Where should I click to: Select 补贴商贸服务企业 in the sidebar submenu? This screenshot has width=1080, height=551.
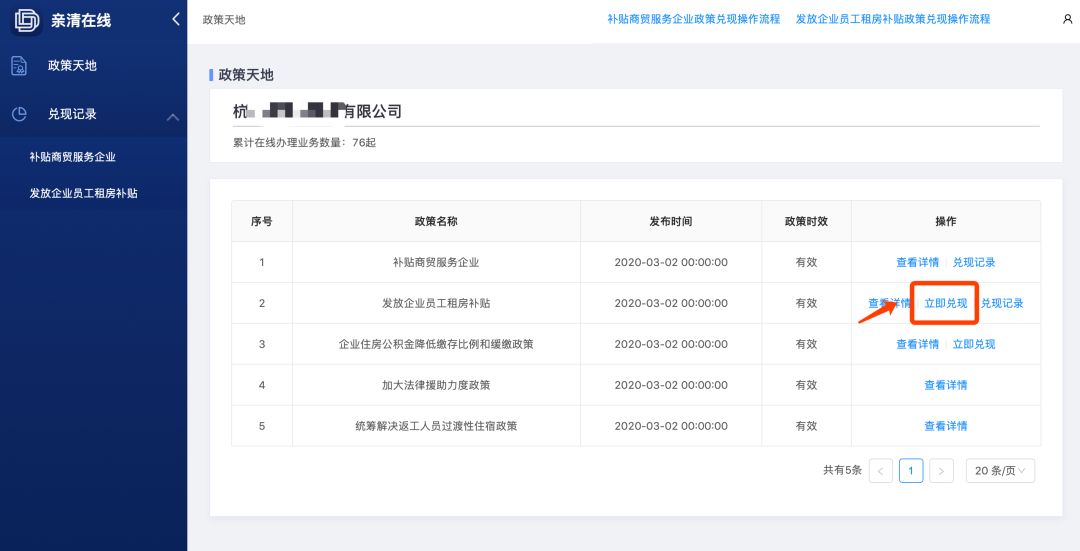[72, 157]
